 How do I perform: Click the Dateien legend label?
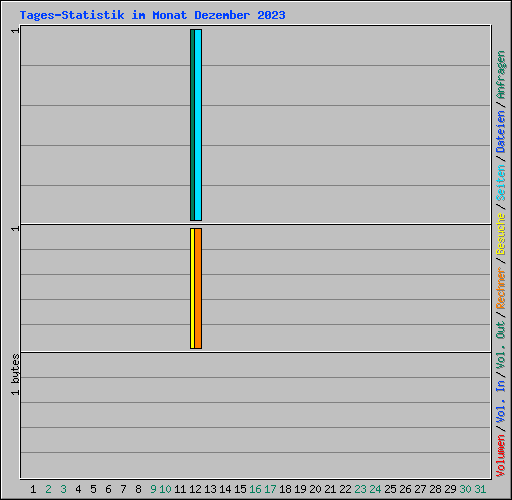[500, 132]
